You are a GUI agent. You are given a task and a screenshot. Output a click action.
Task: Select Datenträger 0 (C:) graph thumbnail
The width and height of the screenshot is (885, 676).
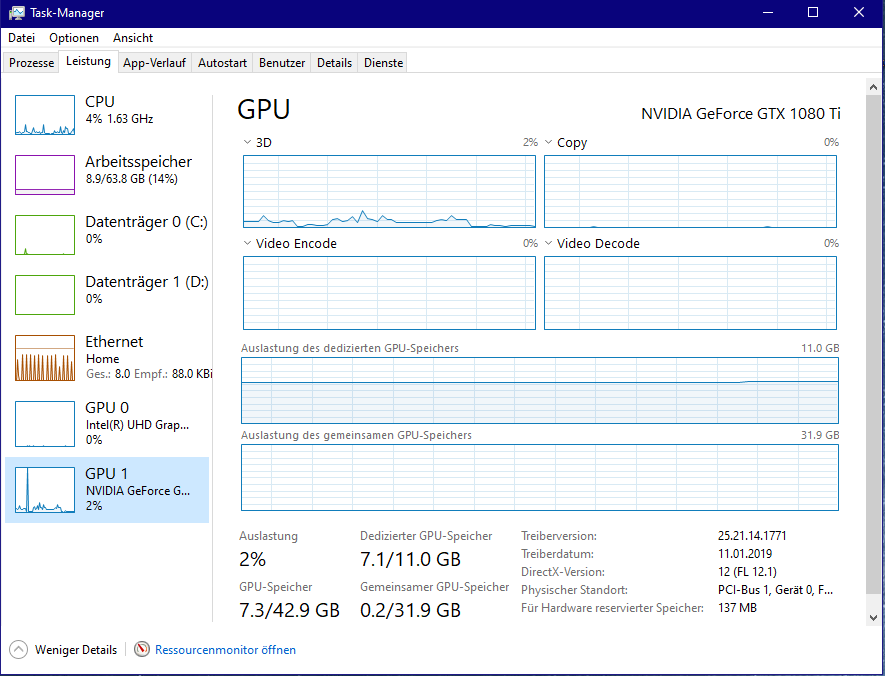pyautogui.click(x=45, y=235)
